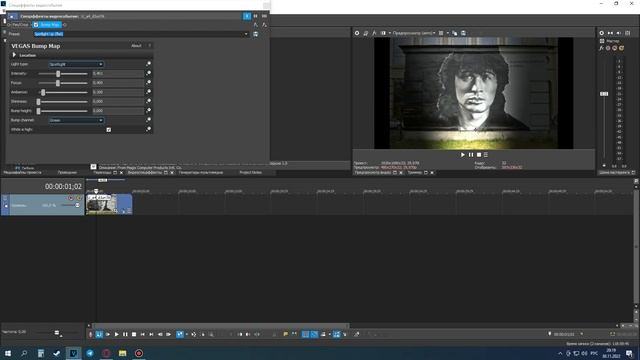Animate the Light type parameter
This screenshot has width=640, height=360.
coord(149,64)
